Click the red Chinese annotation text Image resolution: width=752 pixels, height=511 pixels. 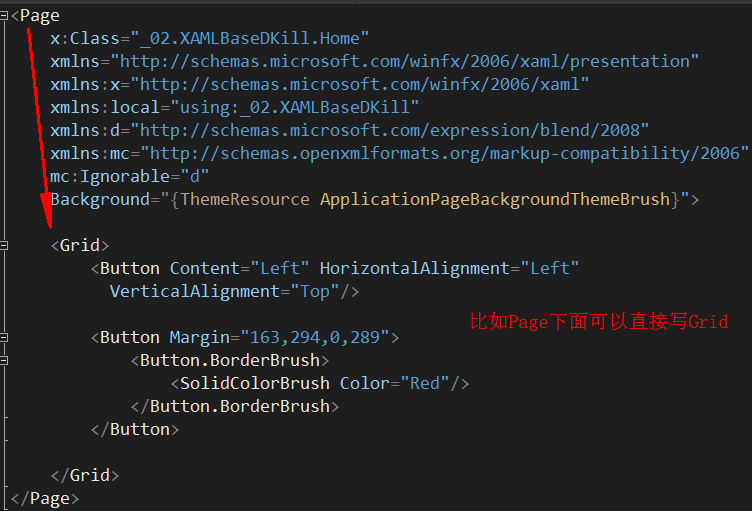click(599, 321)
